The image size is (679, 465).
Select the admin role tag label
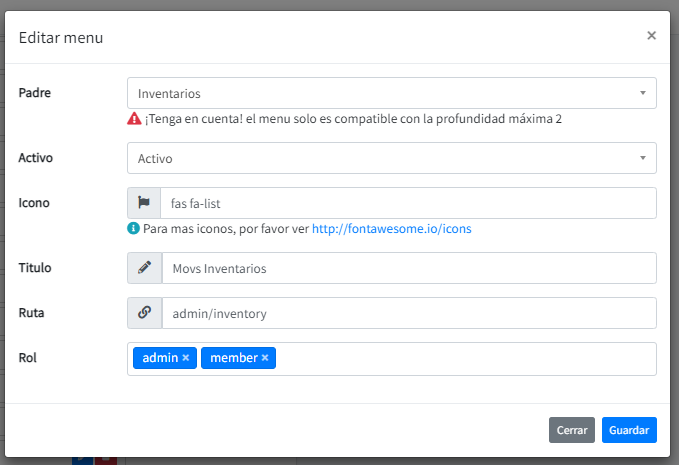(x=160, y=358)
